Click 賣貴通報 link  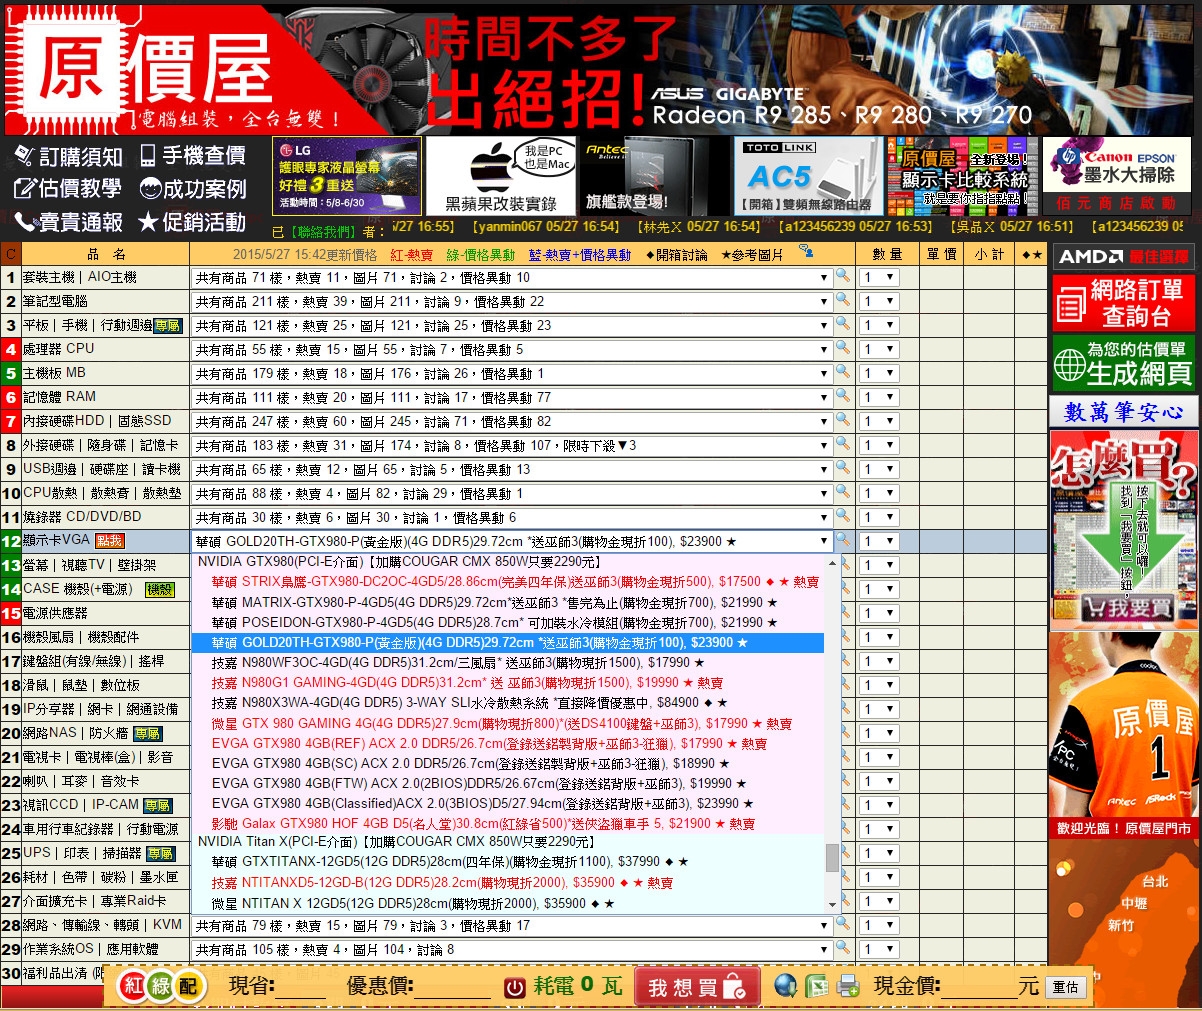point(69,222)
